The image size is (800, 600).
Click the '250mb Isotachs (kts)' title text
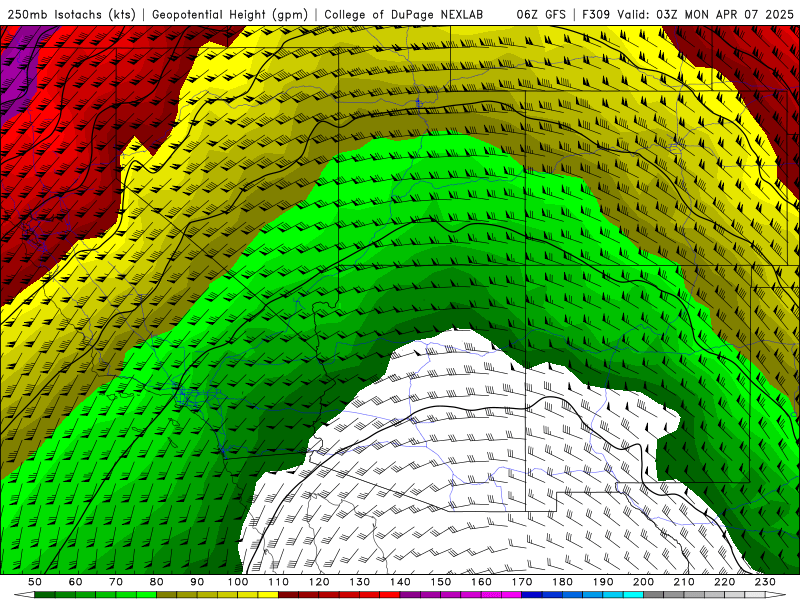pos(71,15)
